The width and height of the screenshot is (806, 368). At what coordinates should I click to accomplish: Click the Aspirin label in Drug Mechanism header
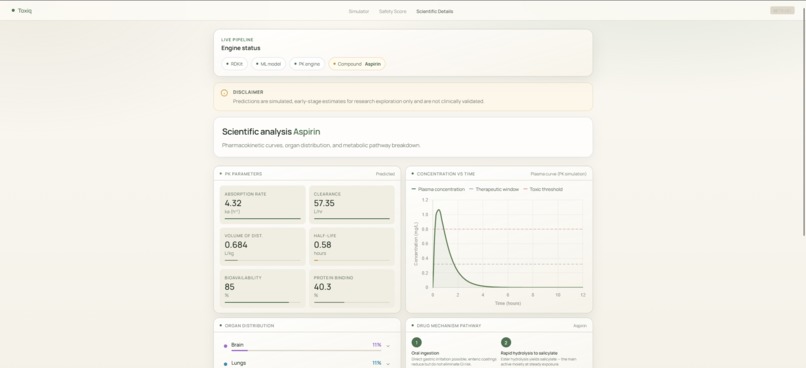pos(580,326)
